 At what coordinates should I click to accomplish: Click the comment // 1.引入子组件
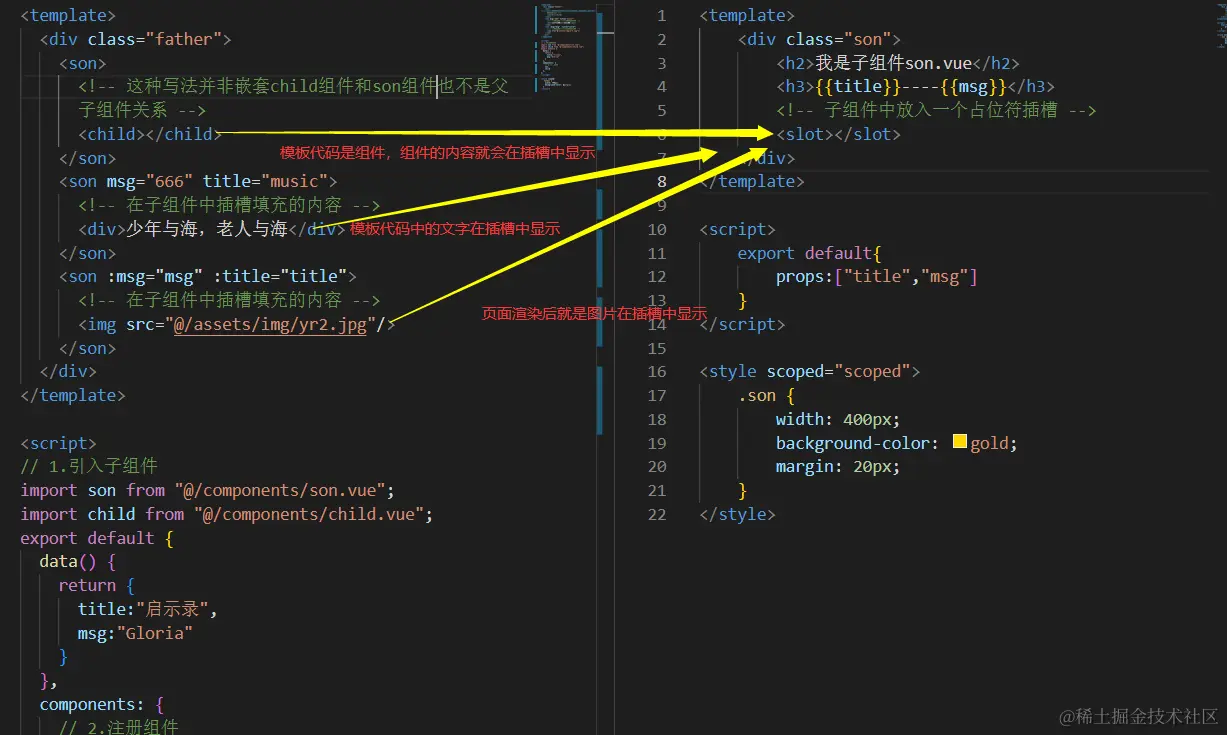tap(89, 466)
